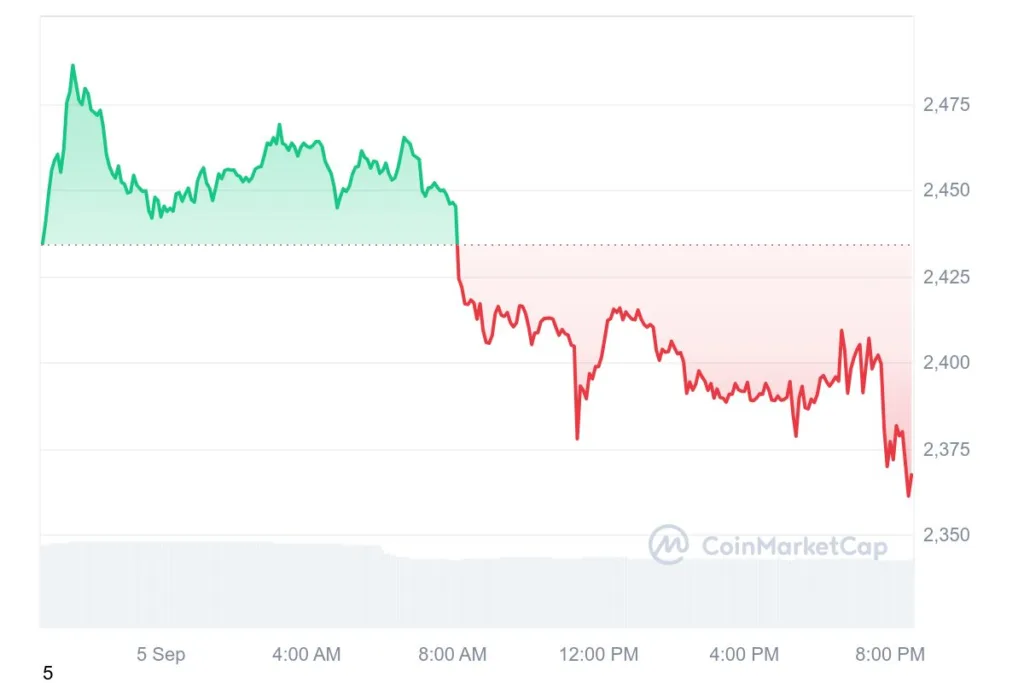Click the 2,400 price axis label
The image size is (1024, 683).
point(946,362)
